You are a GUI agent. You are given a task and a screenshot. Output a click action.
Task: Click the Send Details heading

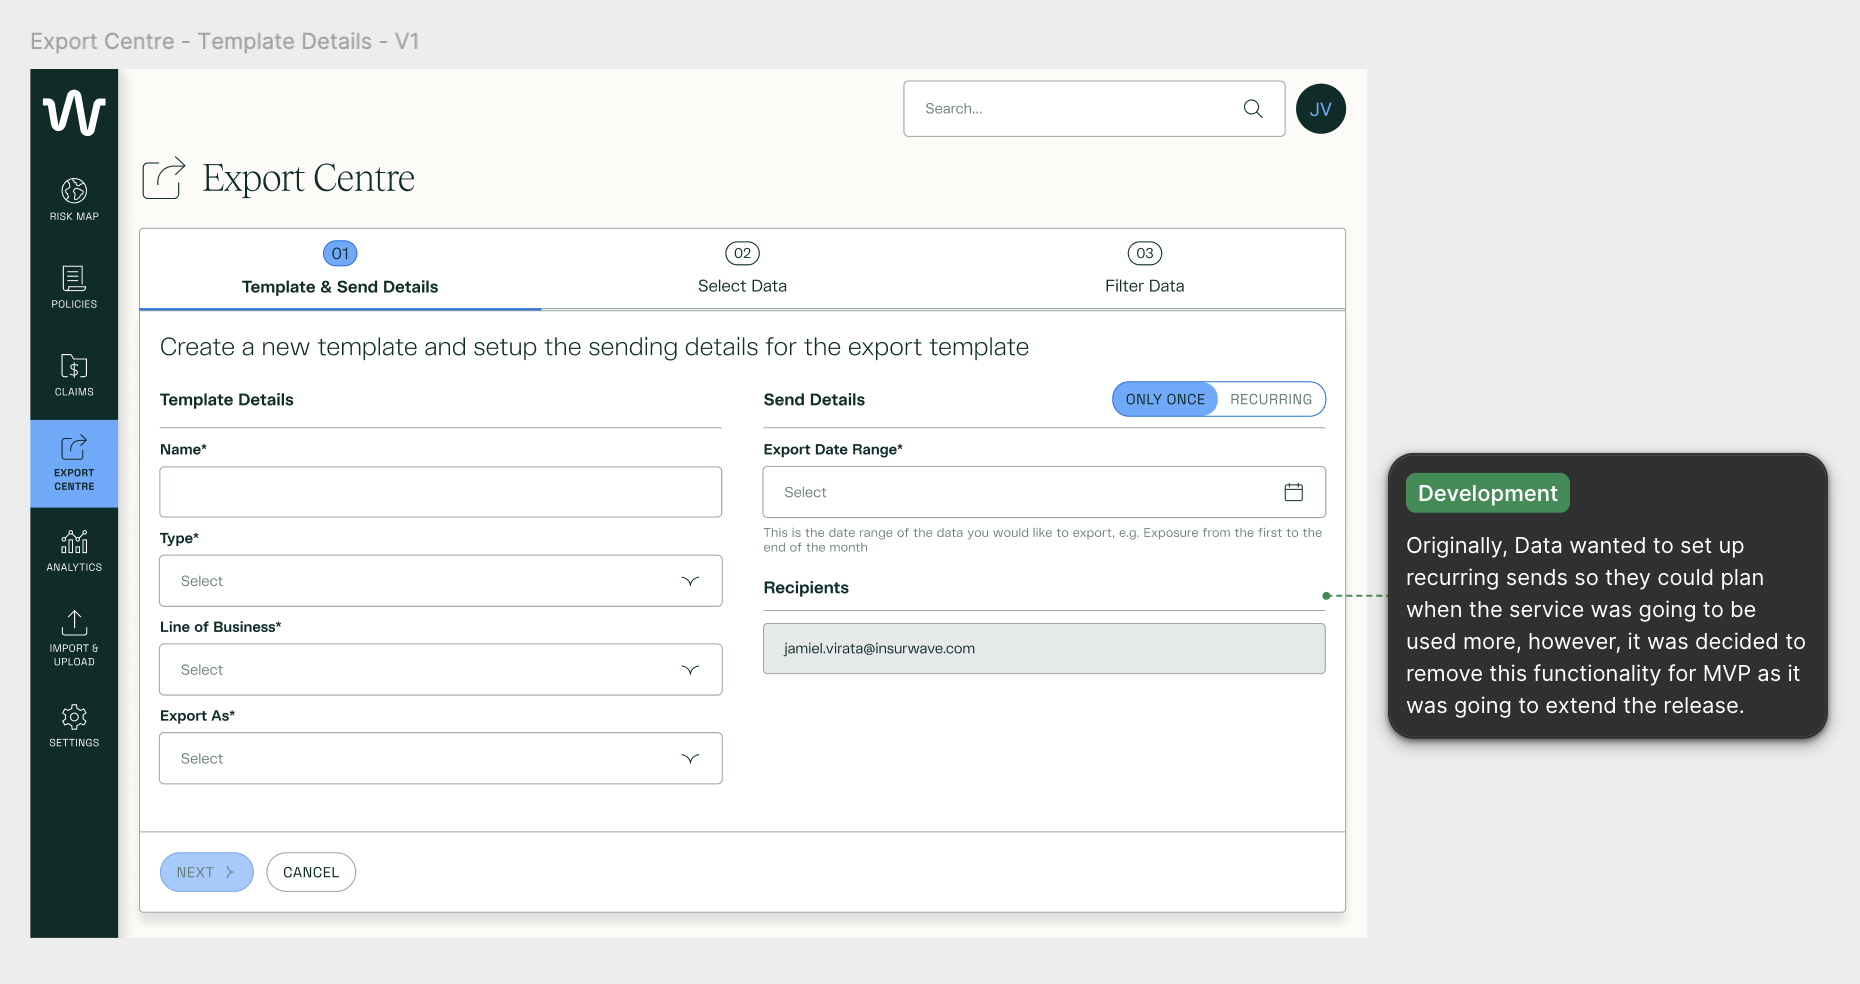click(814, 399)
